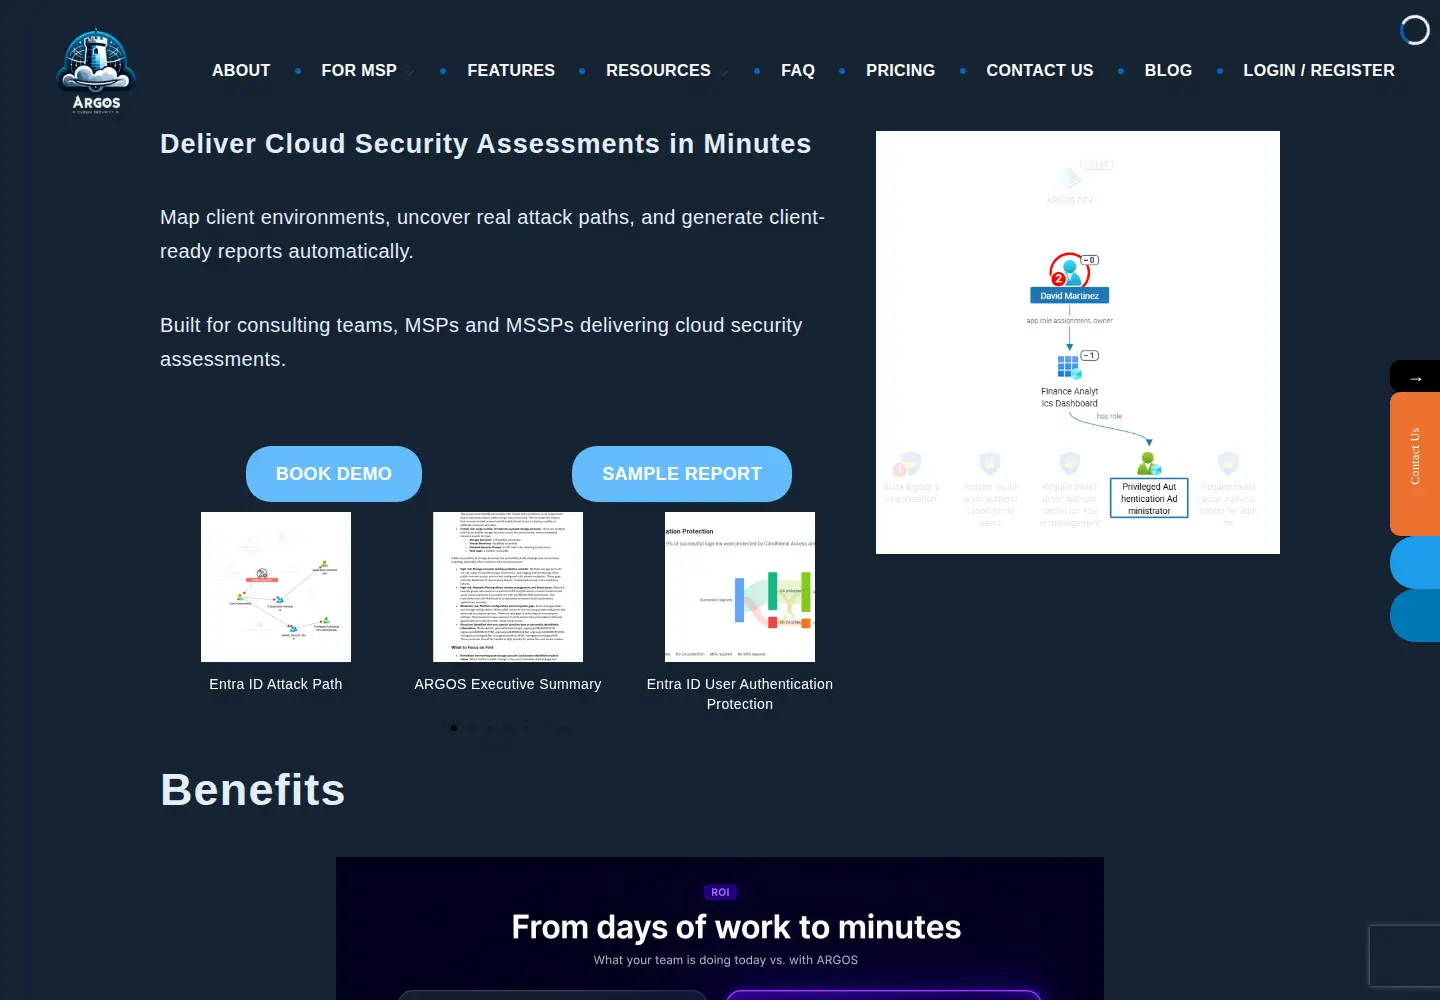1440x1000 pixels.
Task: Click the Finance Analytics Dashboard app icon
Action: [1068, 366]
